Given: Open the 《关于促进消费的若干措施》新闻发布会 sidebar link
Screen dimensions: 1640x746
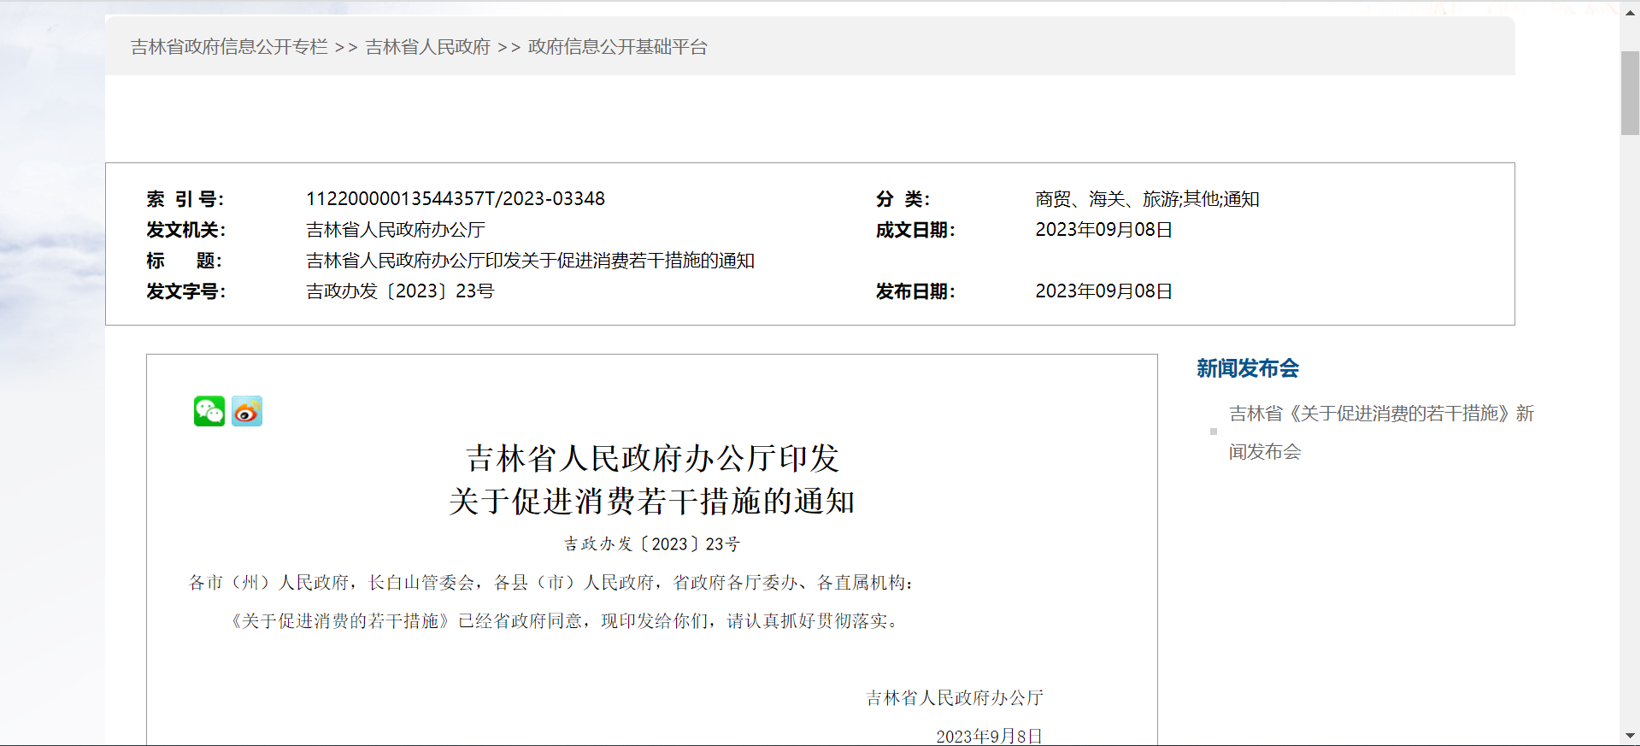Looking at the screenshot, I should (x=1380, y=414).
